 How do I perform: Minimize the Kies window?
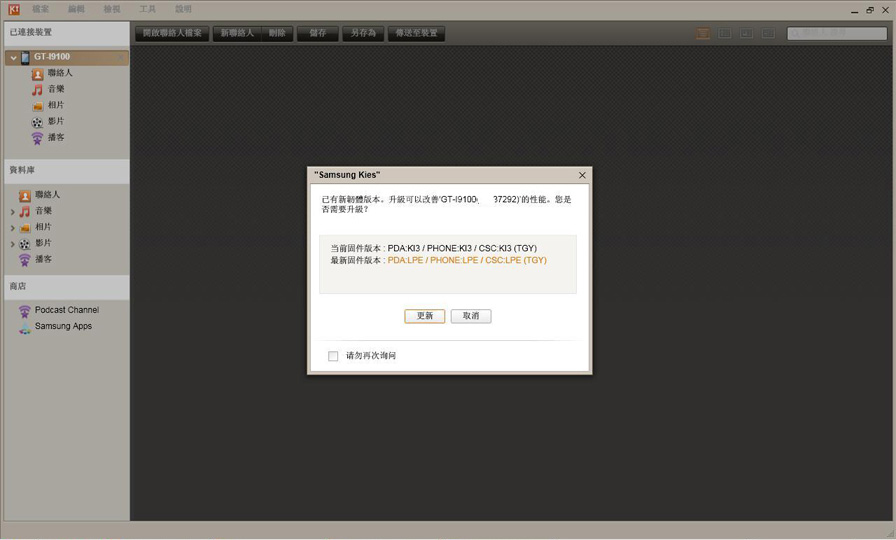[x=854, y=10]
